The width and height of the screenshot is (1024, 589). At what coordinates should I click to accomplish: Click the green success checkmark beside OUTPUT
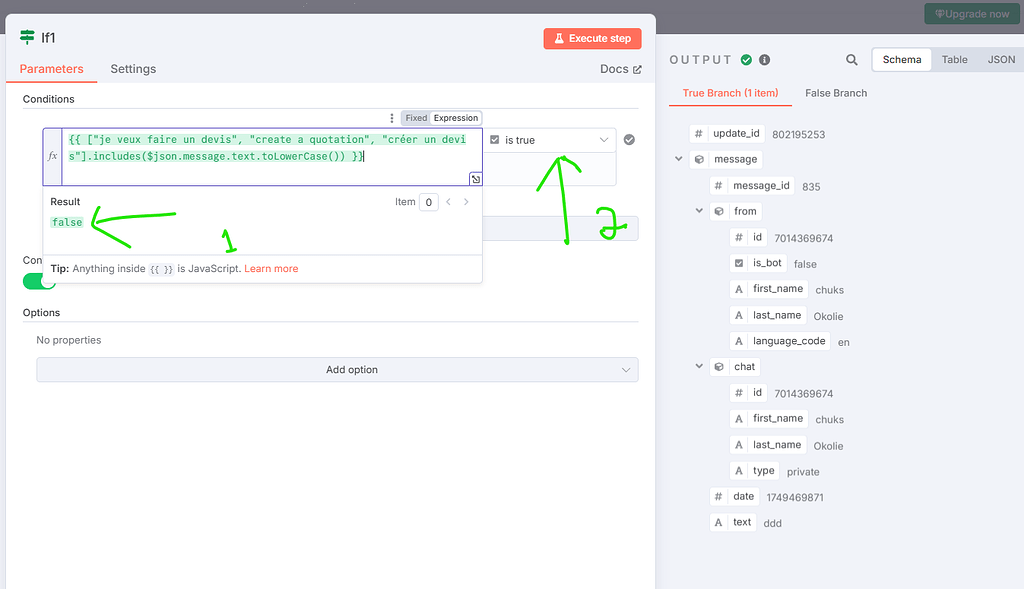click(x=744, y=59)
